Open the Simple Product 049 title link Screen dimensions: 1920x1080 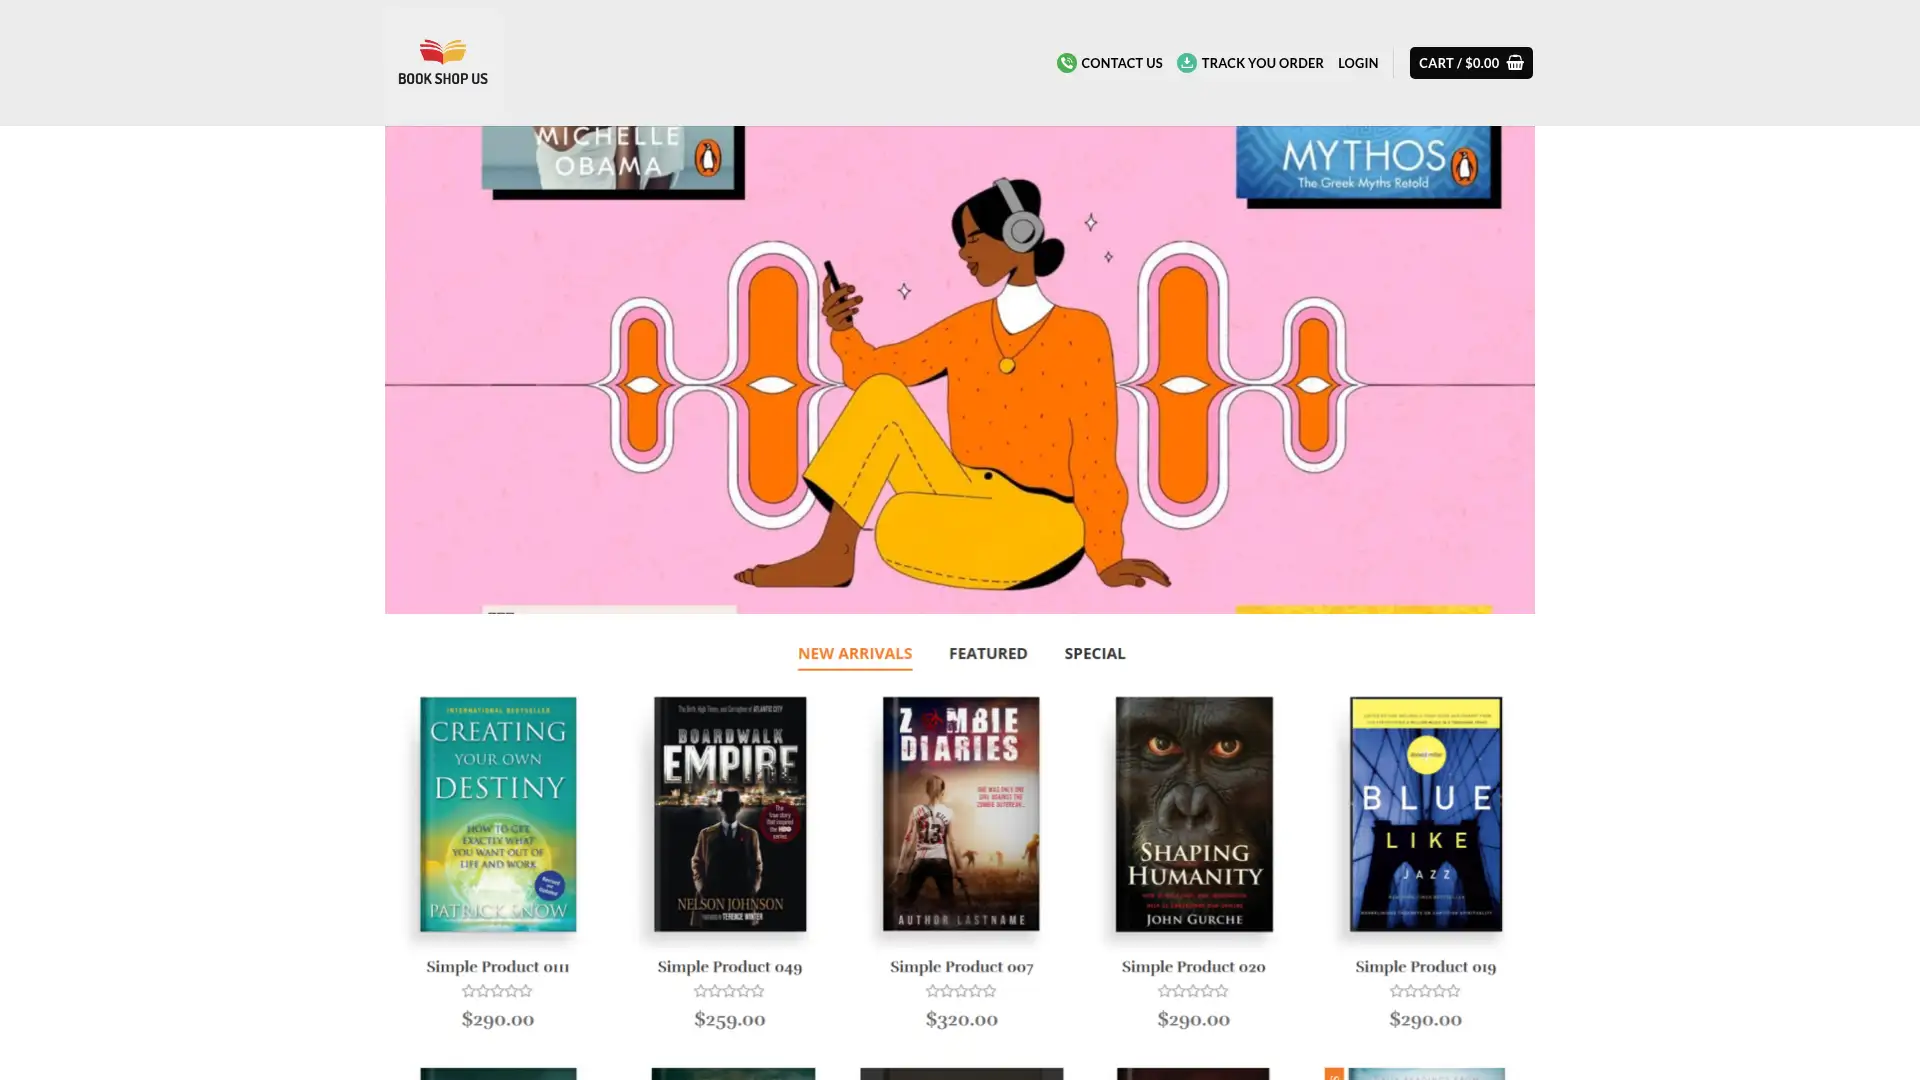729,966
